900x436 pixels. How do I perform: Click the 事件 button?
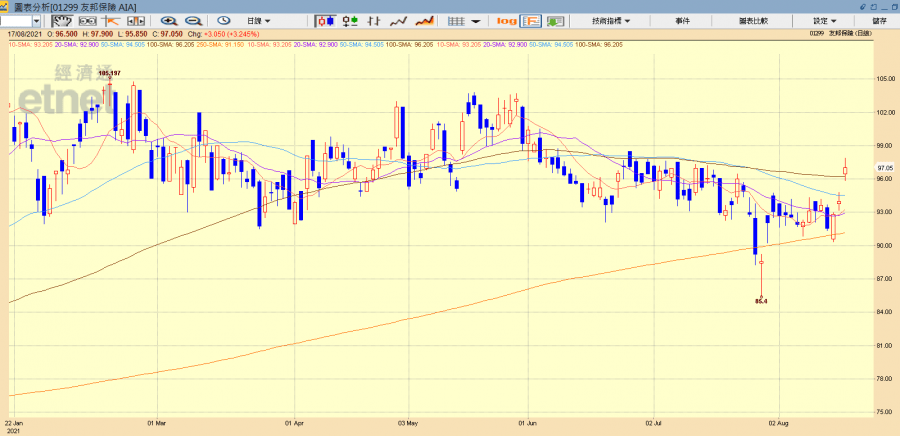point(682,20)
